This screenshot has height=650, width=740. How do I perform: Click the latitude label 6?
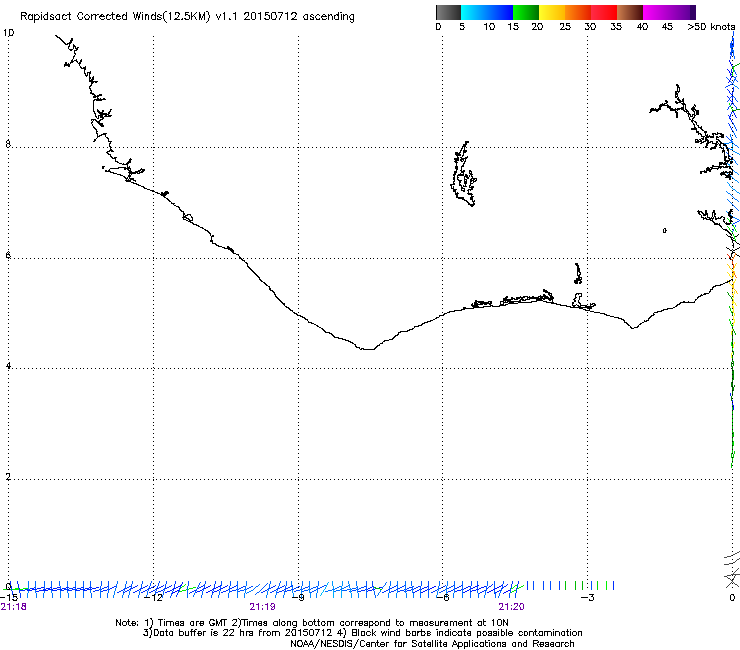tap(8, 255)
